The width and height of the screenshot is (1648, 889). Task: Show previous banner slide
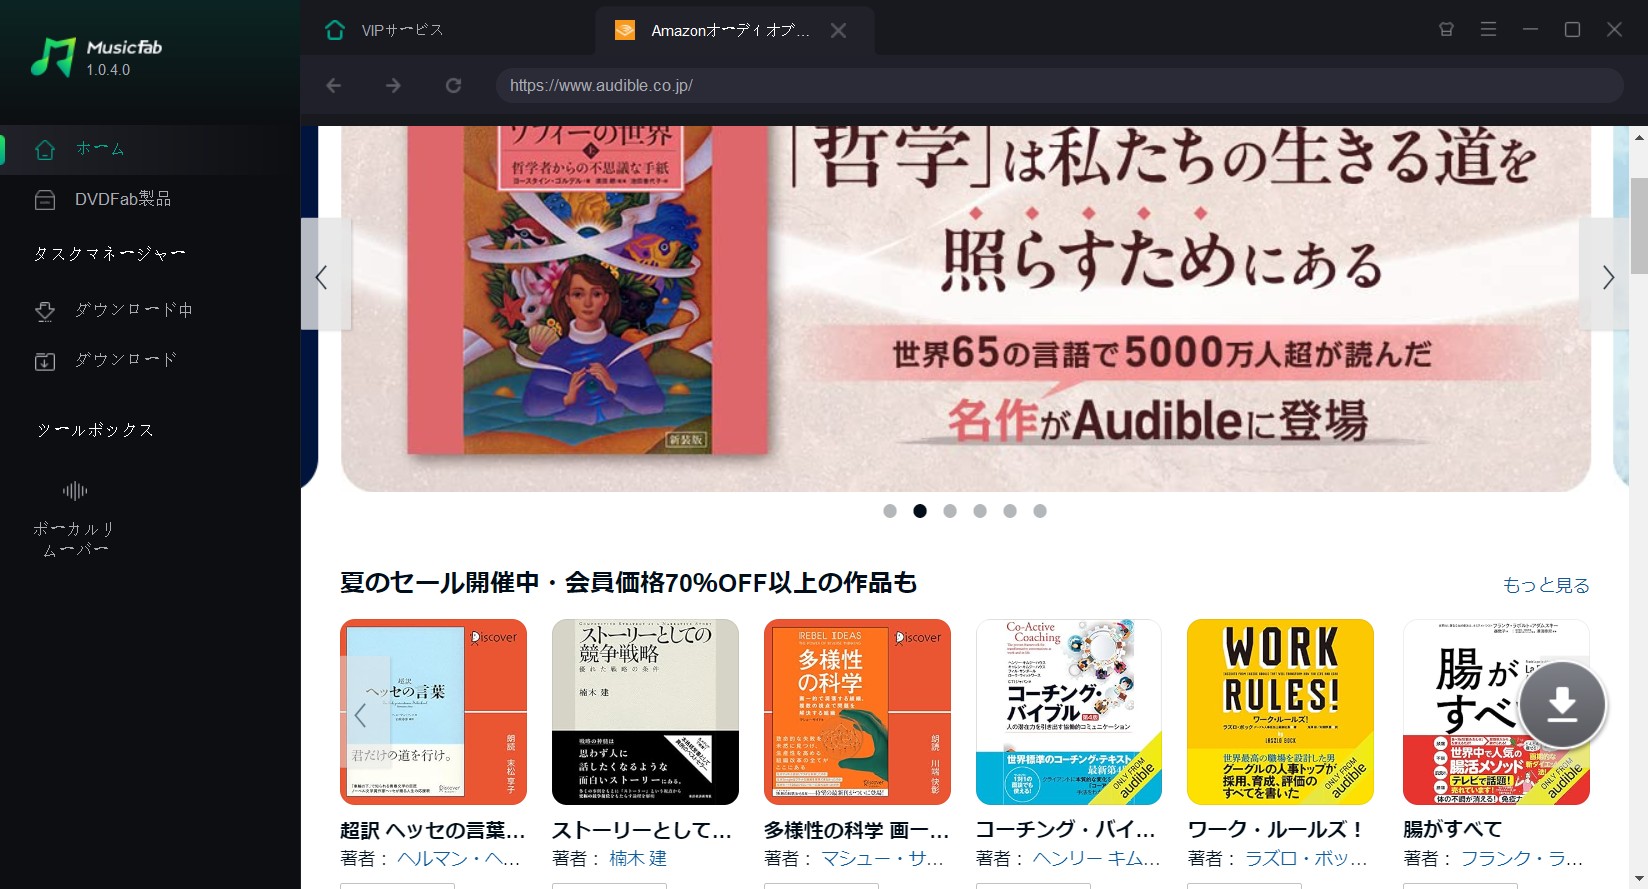pos(325,274)
